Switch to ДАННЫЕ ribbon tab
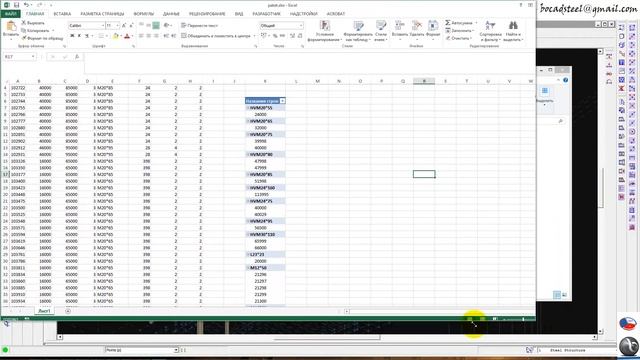Viewport: 640px width, 360px height. [x=171, y=14]
